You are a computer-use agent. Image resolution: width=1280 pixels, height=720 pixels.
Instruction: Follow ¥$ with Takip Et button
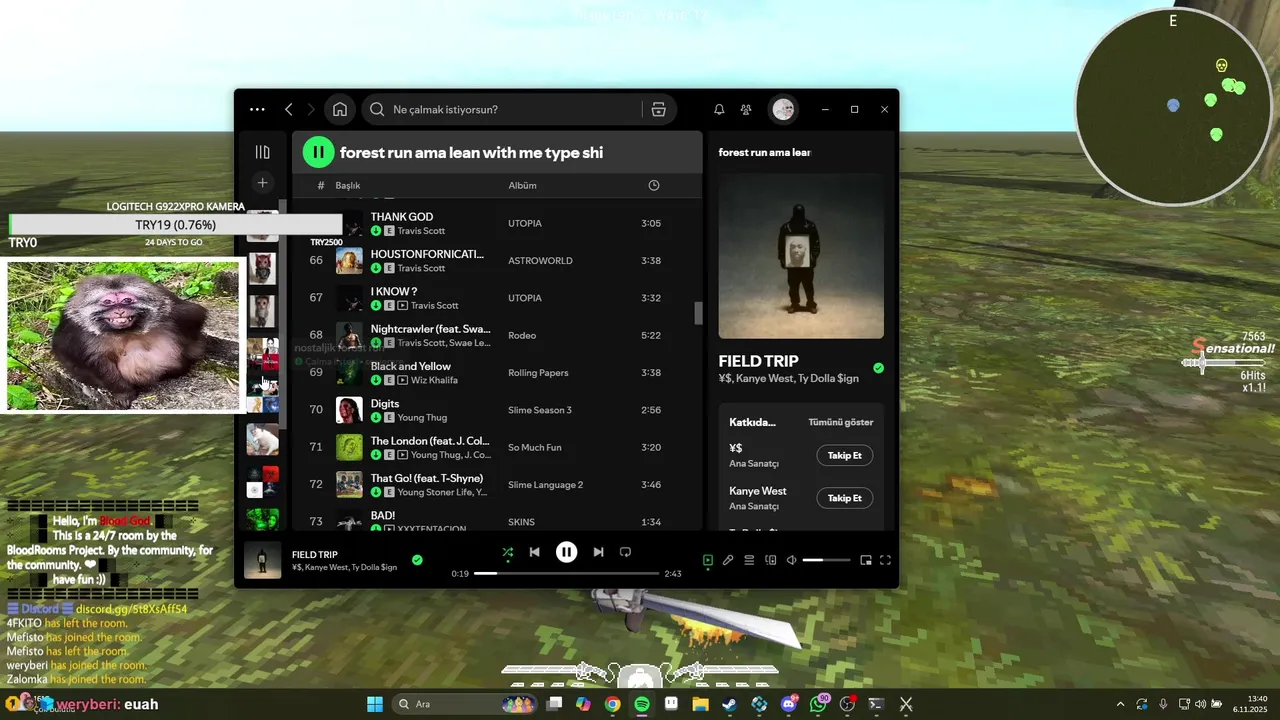tap(844, 455)
